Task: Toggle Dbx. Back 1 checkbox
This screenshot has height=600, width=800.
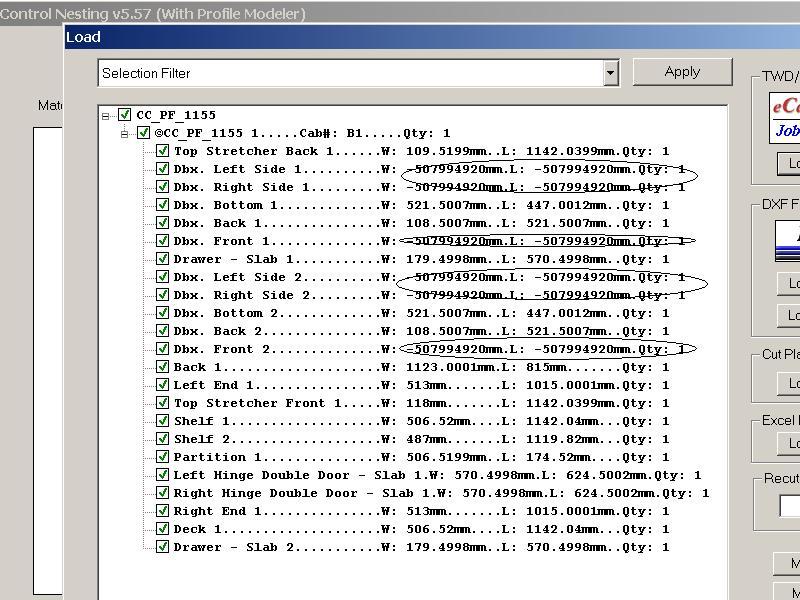Action: click(162, 223)
